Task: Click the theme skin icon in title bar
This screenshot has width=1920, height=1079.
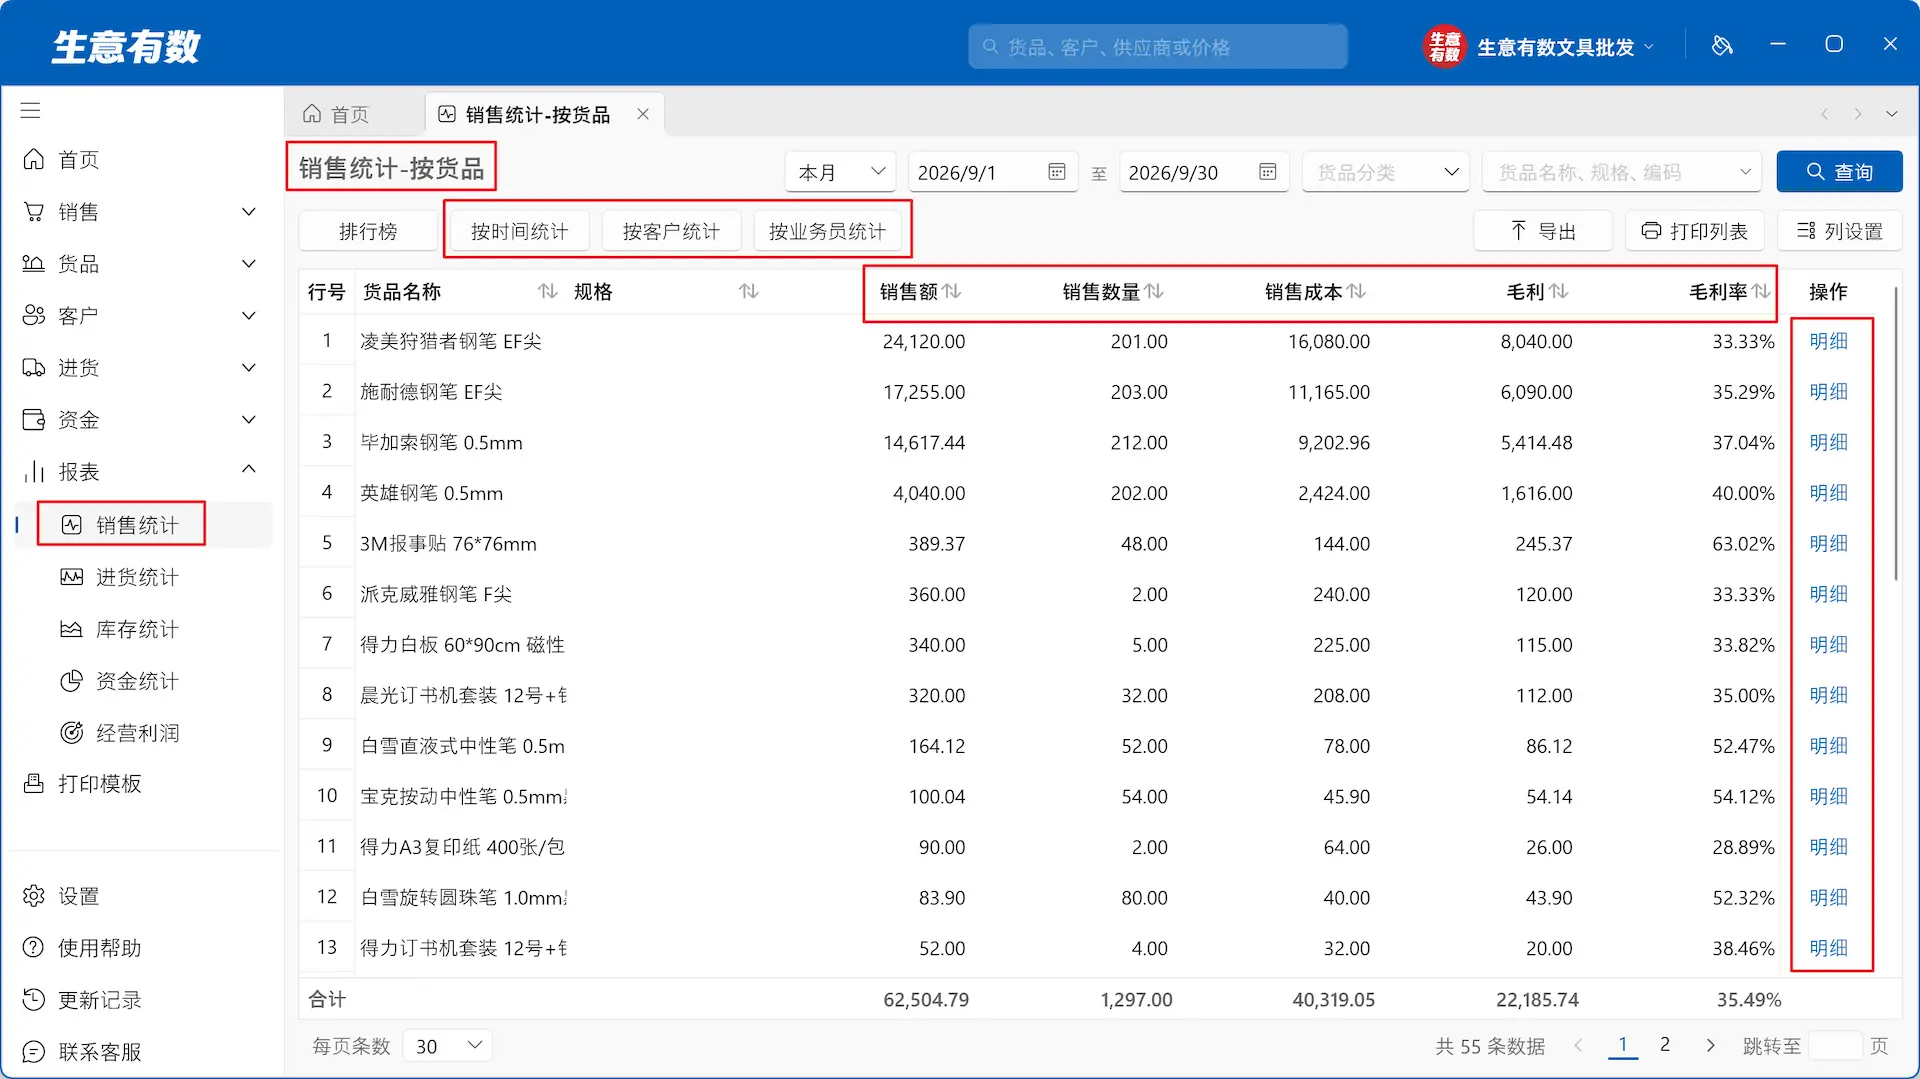Action: point(1722,45)
